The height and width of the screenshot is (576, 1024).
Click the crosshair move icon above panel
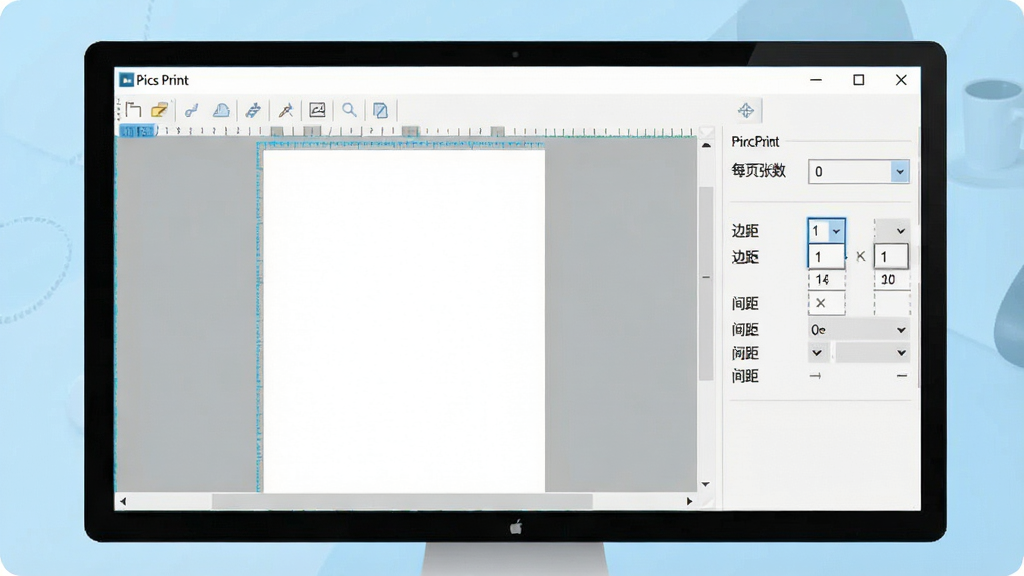[746, 110]
